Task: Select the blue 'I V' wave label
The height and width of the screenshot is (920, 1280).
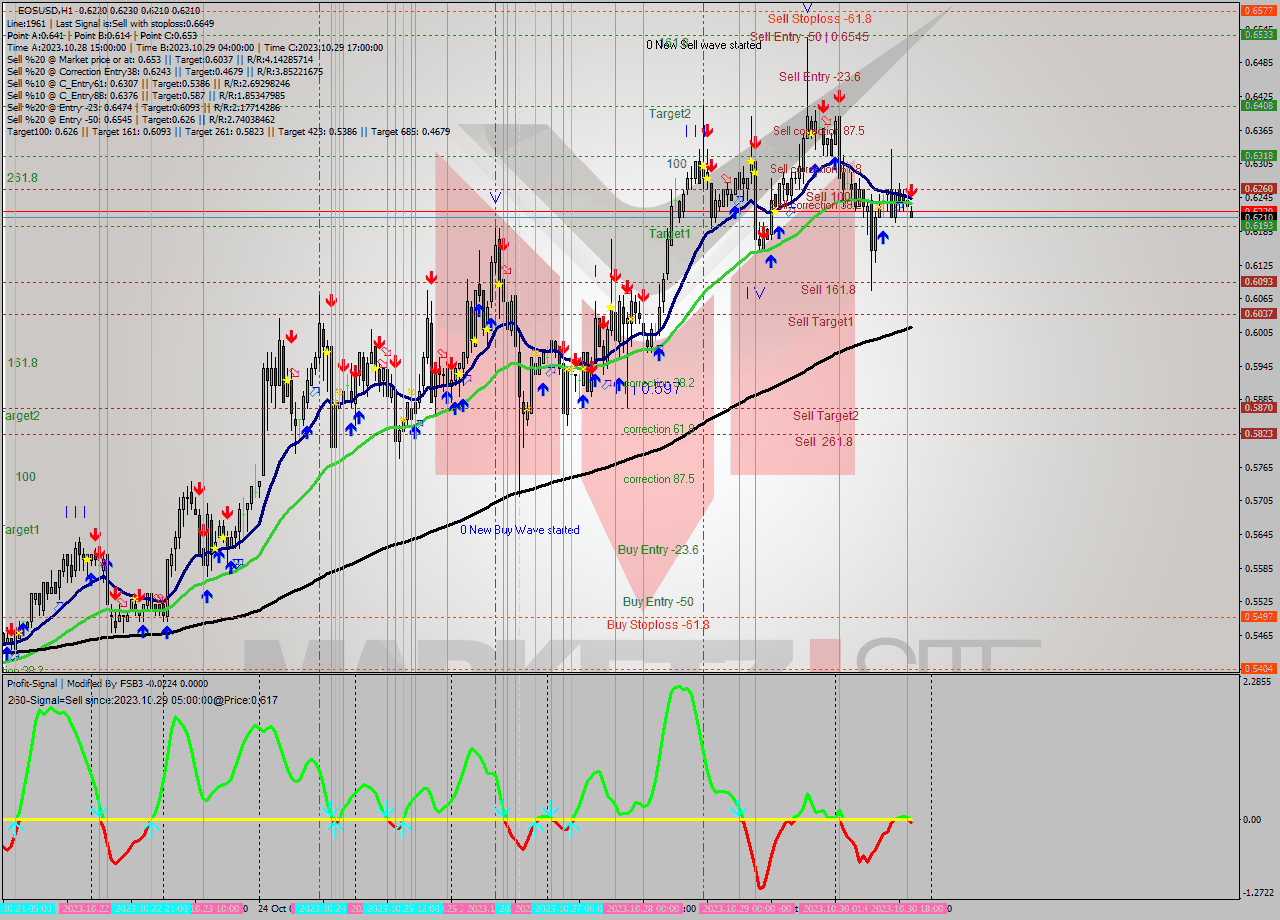Action: pyautogui.click(x=754, y=293)
